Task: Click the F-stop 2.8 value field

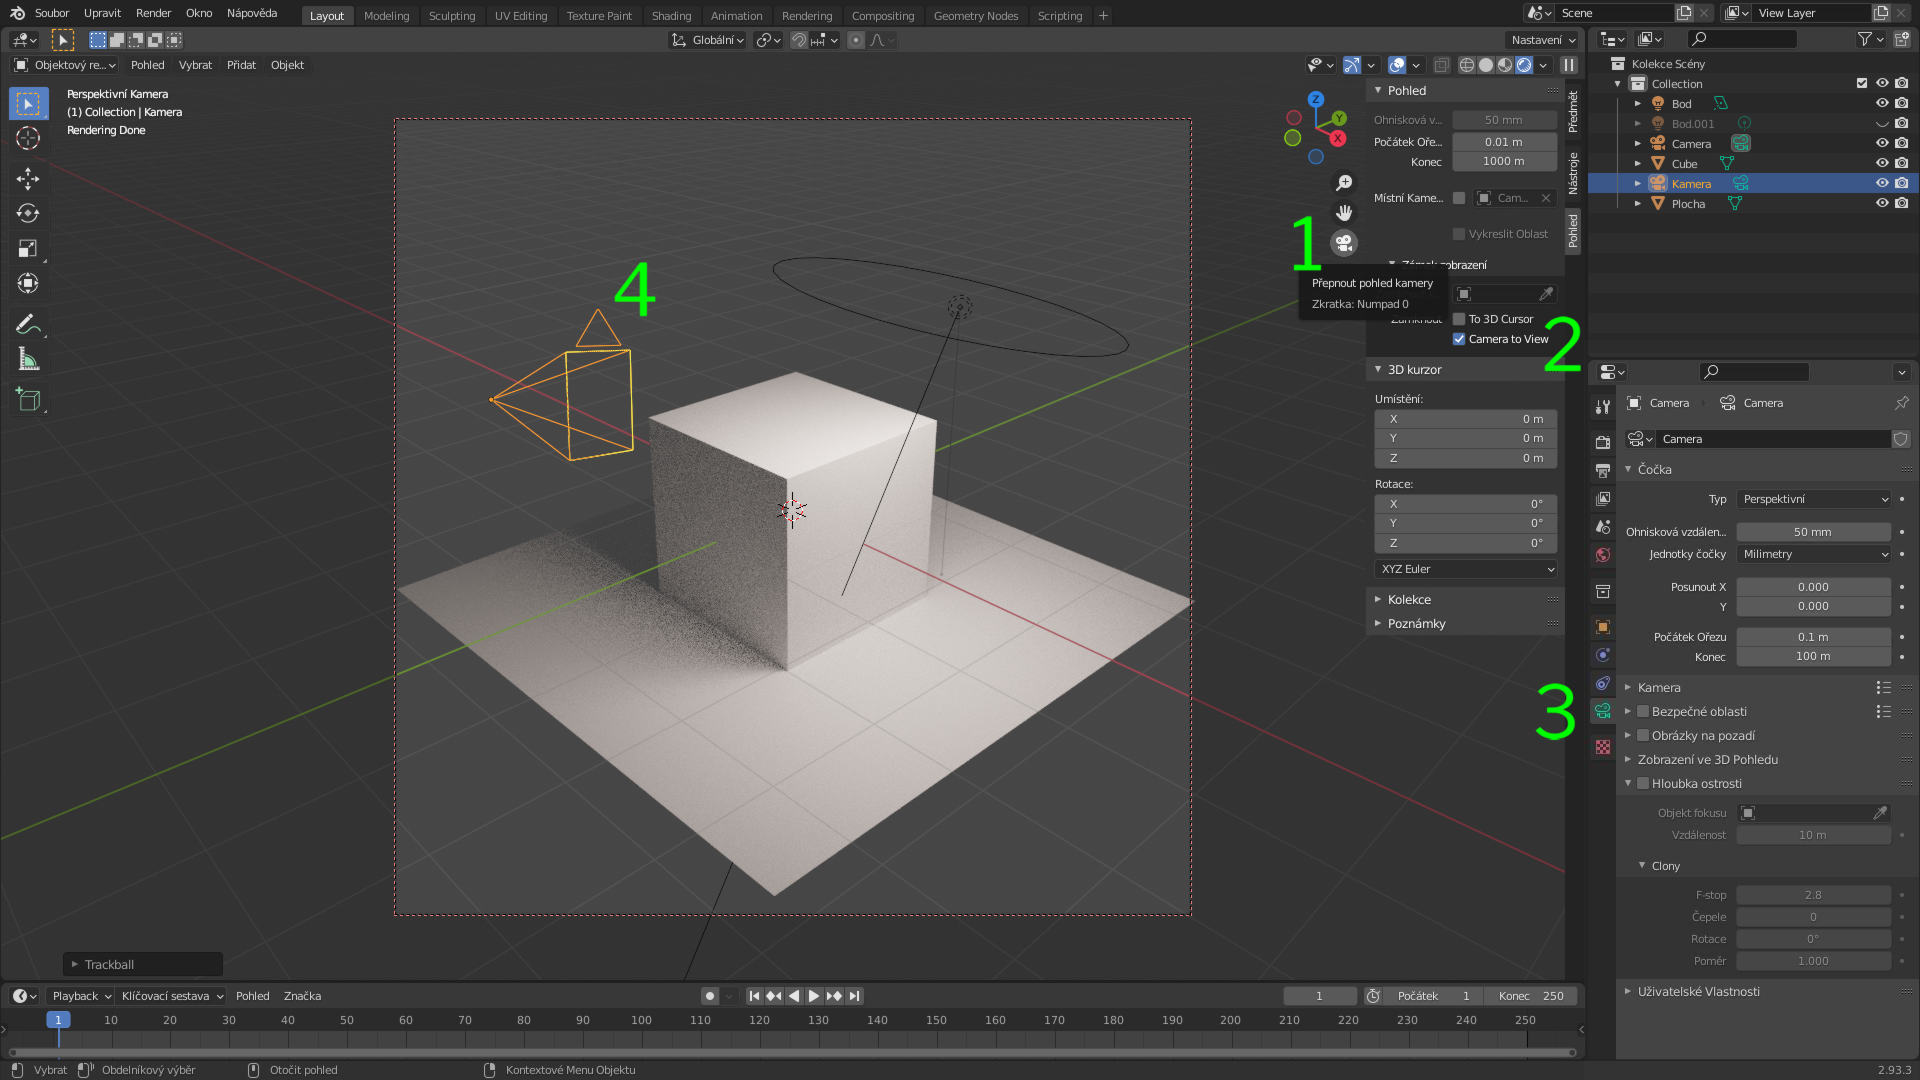Action: (1814, 895)
